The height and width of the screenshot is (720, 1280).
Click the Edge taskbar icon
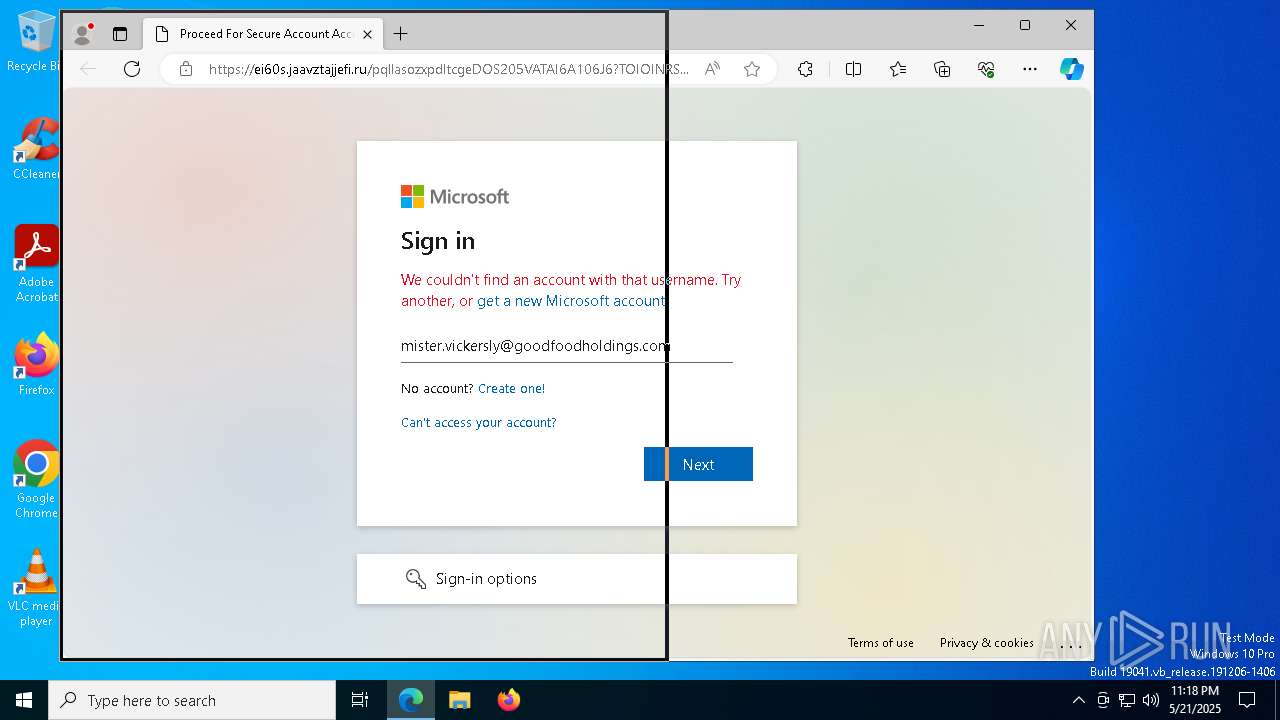411,700
